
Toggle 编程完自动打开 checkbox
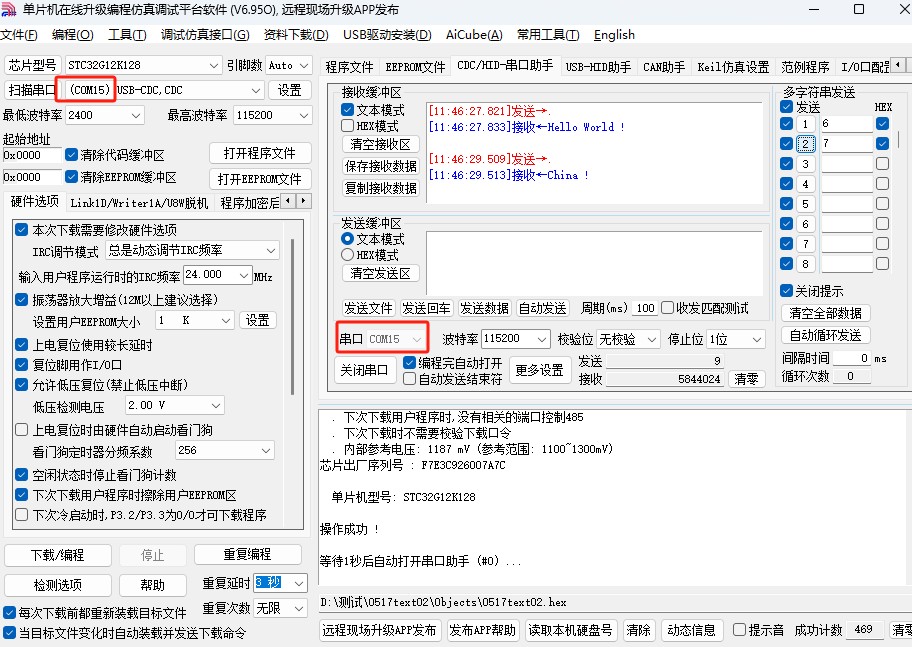[x=409, y=363]
